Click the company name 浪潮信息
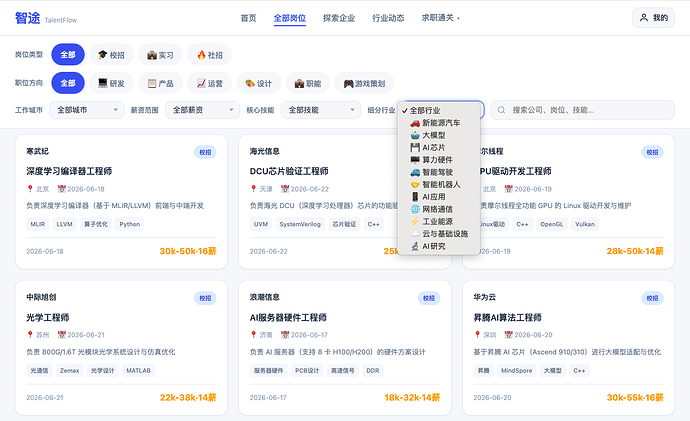The height and width of the screenshot is (421, 690). coord(265,297)
